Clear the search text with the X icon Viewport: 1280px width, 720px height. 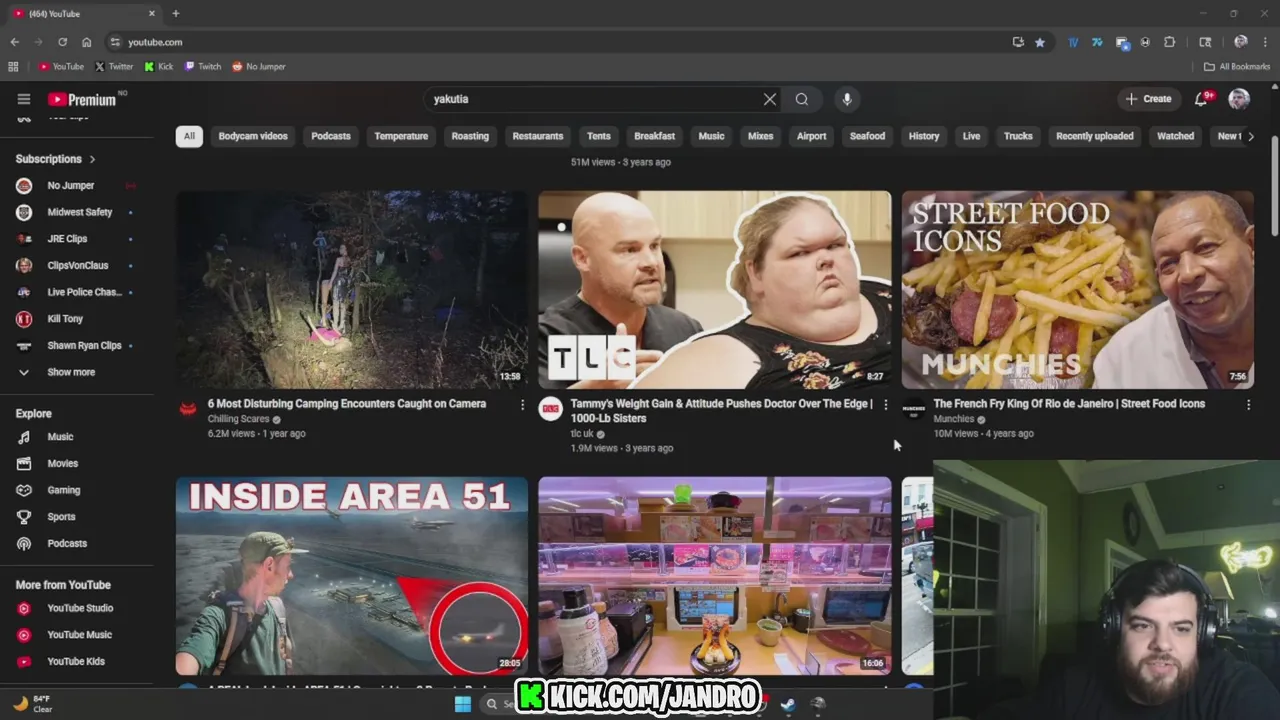click(x=770, y=99)
